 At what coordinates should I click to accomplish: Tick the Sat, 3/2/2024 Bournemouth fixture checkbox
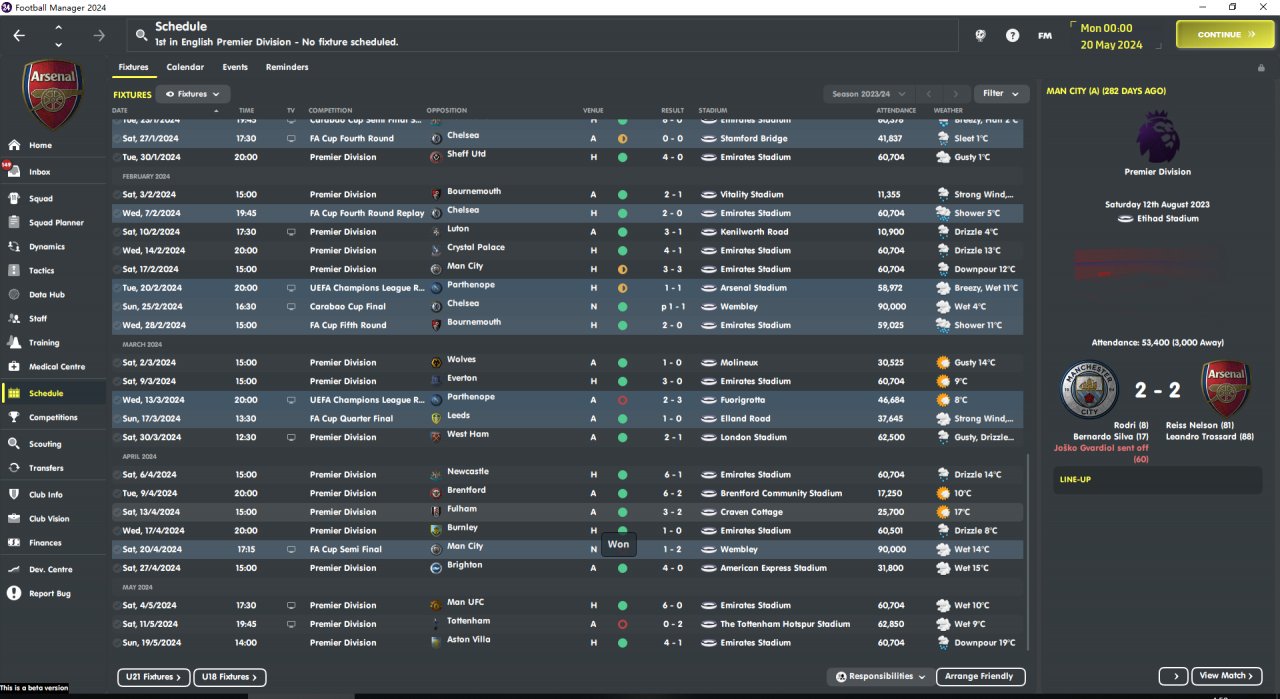tap(117, 195)
